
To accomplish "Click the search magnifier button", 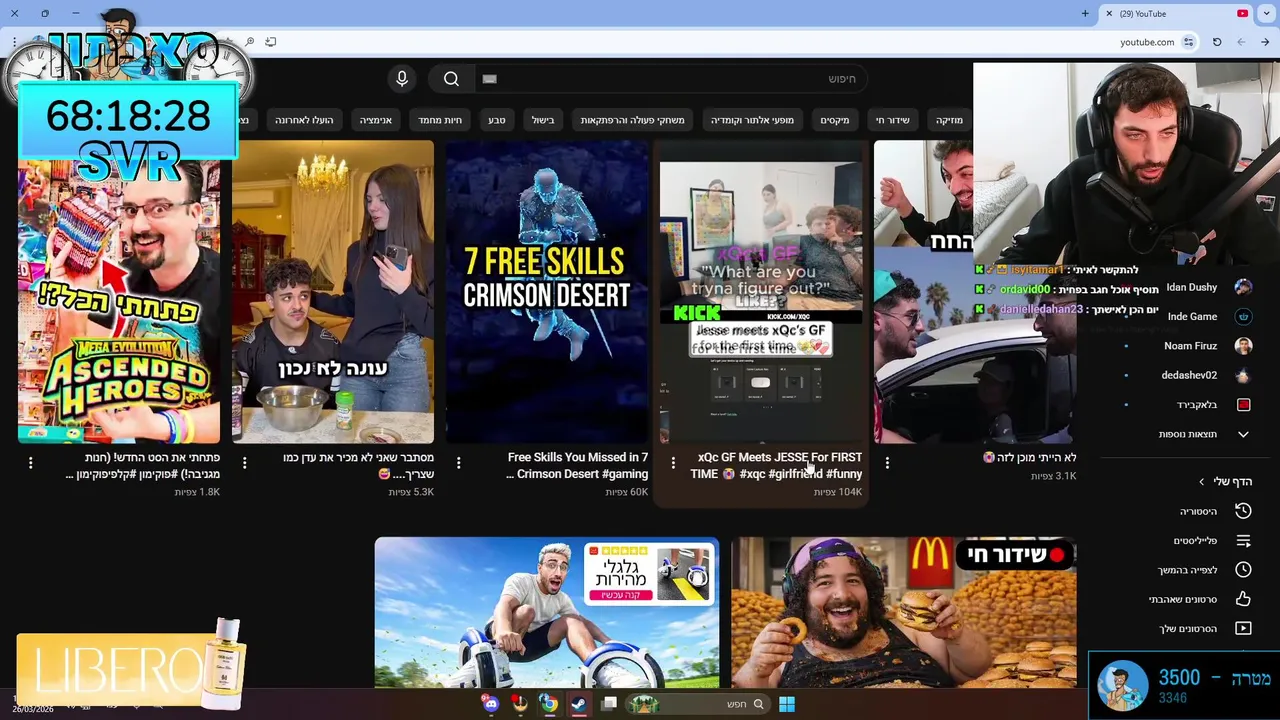I will [451, 79].
